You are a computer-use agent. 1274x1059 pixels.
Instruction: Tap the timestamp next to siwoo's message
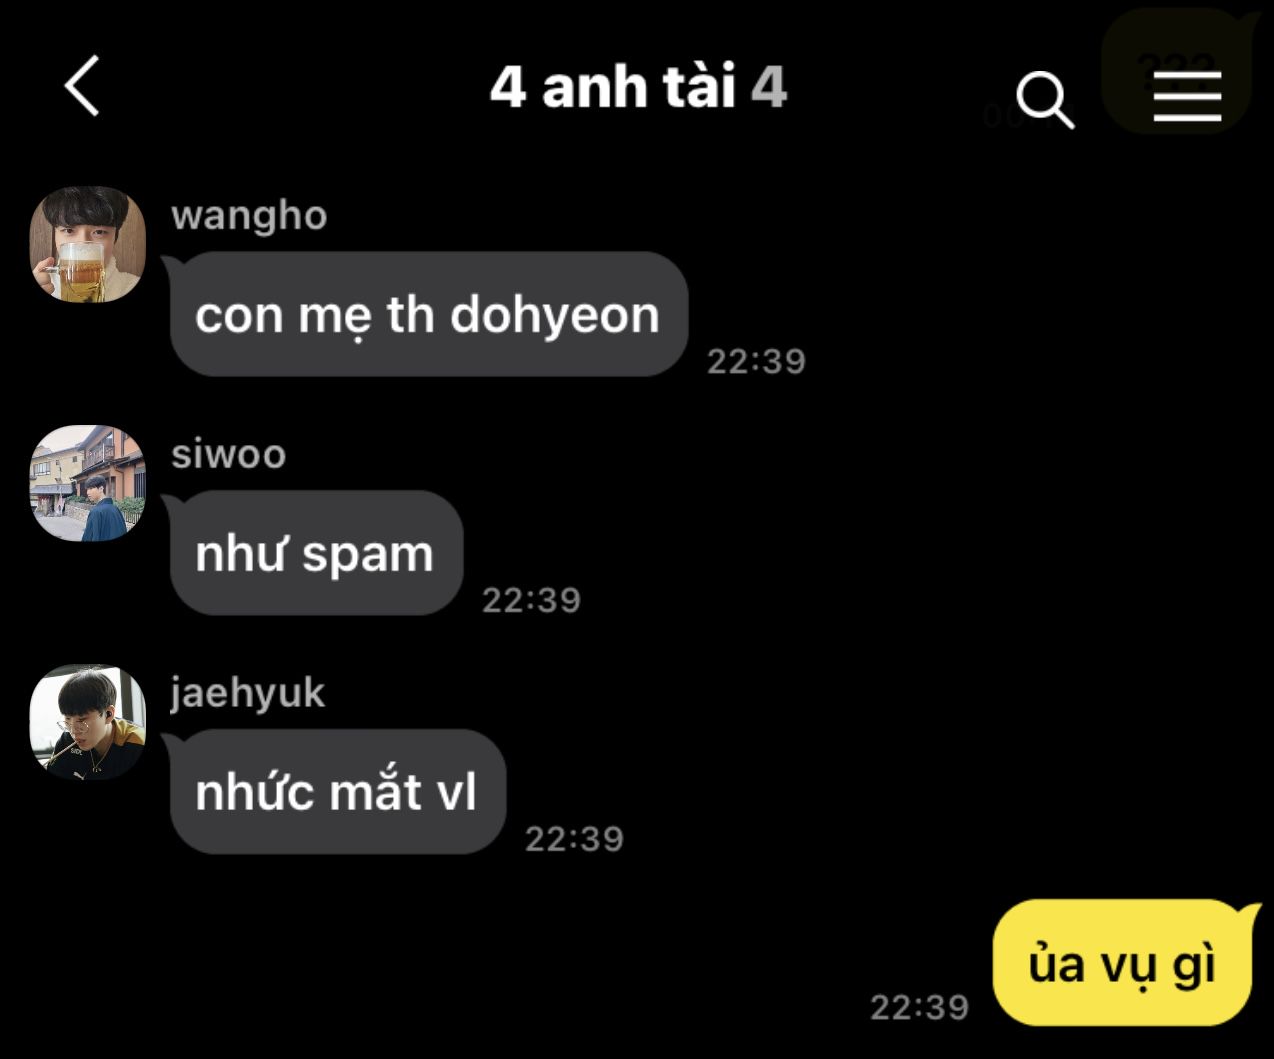point(531,600)
